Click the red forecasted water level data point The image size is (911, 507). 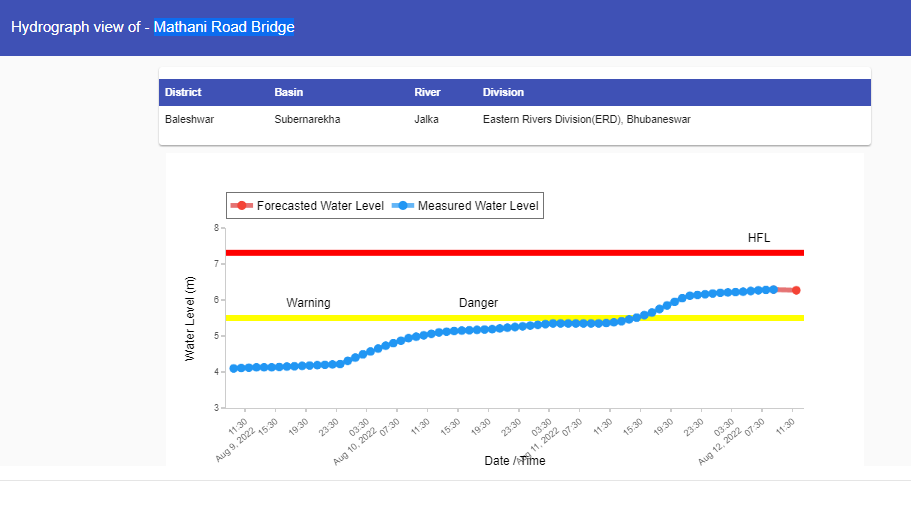796,290
